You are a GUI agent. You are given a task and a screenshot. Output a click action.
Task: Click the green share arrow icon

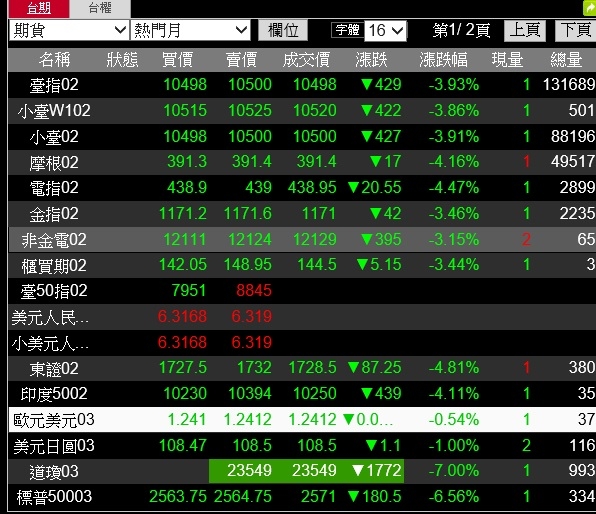(590, 8)
